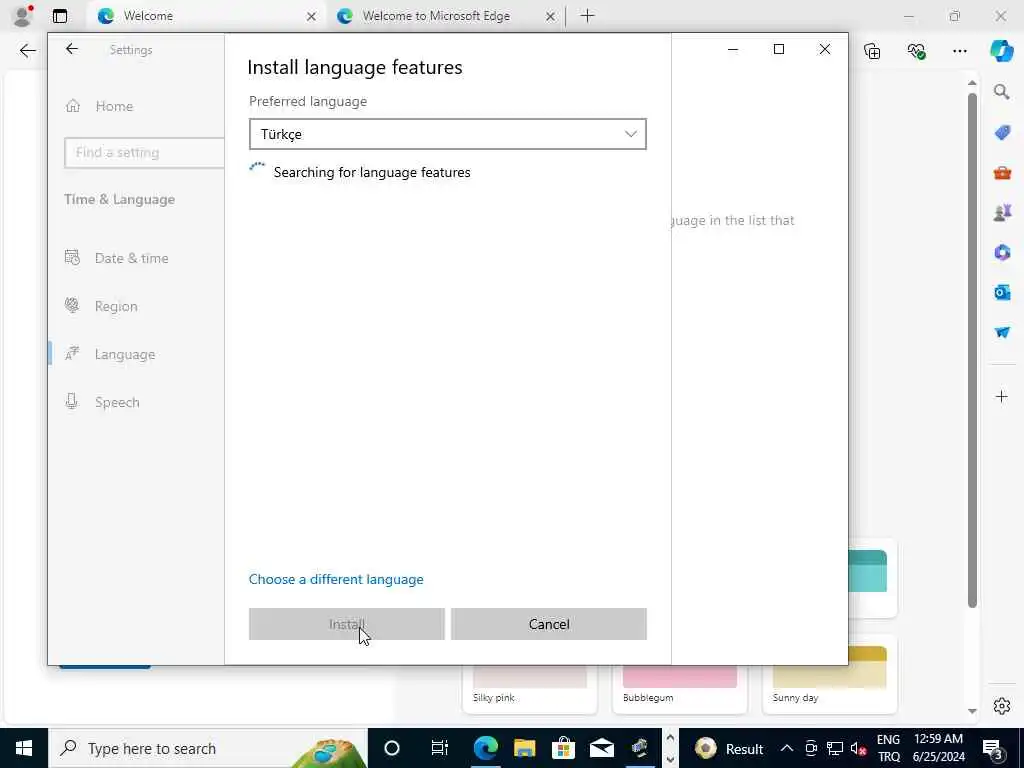This screenshot has height=768, width=1024.
Task: Open clock showing 12:59 AM
Action: 938,748
